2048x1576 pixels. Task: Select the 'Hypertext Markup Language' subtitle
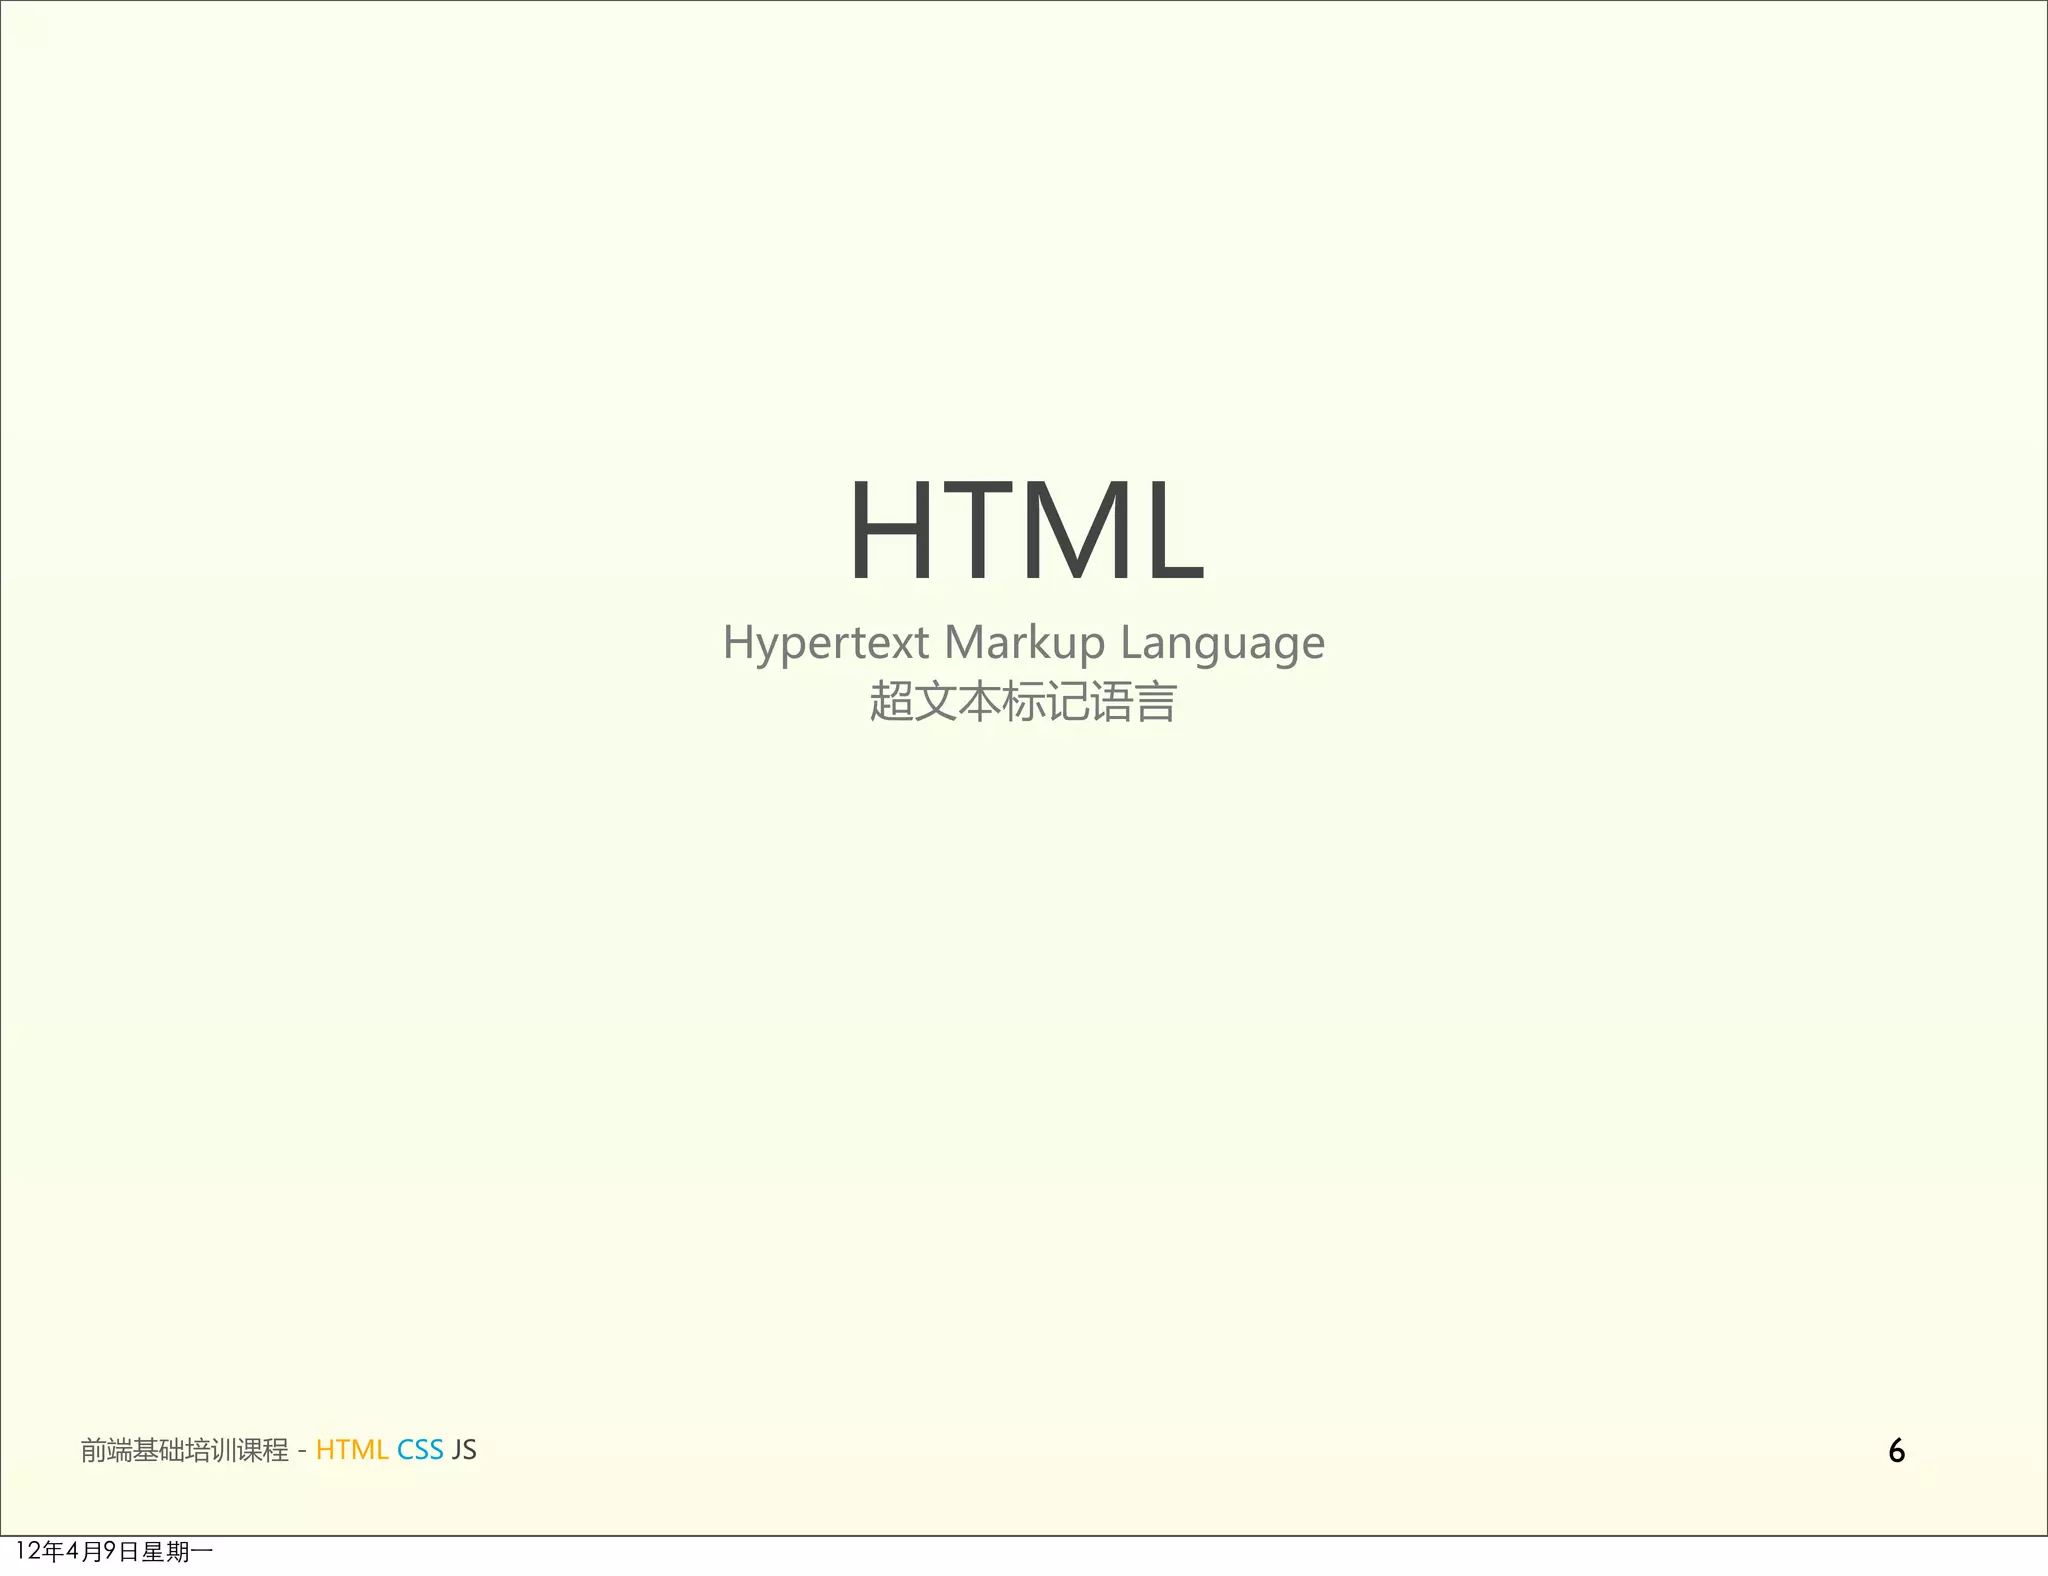coord(1024,643)
